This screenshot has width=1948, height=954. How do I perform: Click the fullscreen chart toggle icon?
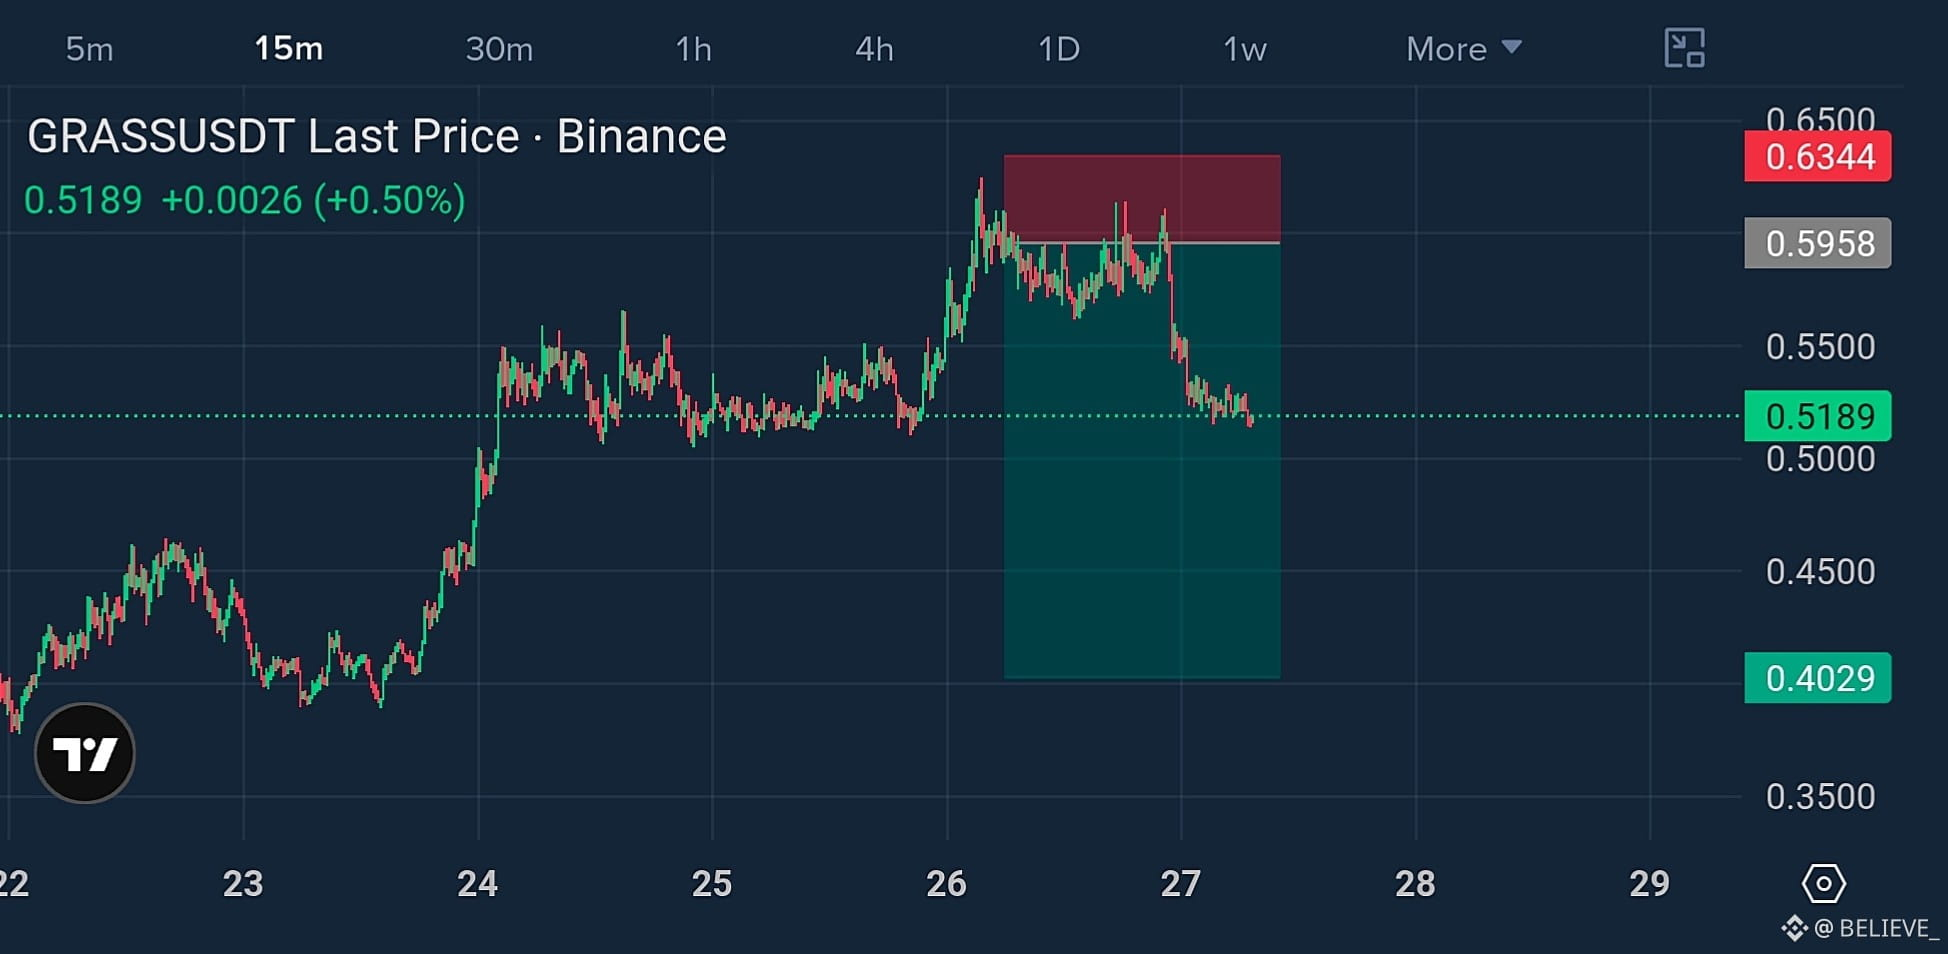click(x=1684, y=48)
